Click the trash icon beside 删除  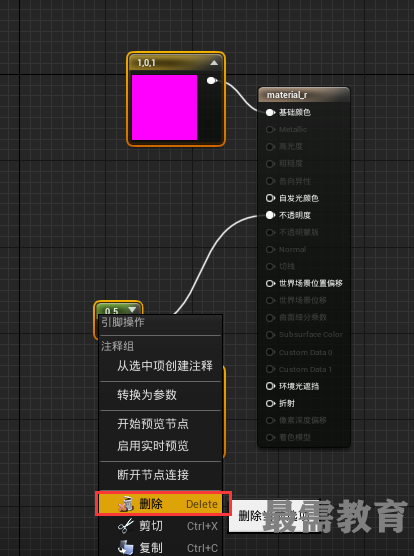(126, 504)
